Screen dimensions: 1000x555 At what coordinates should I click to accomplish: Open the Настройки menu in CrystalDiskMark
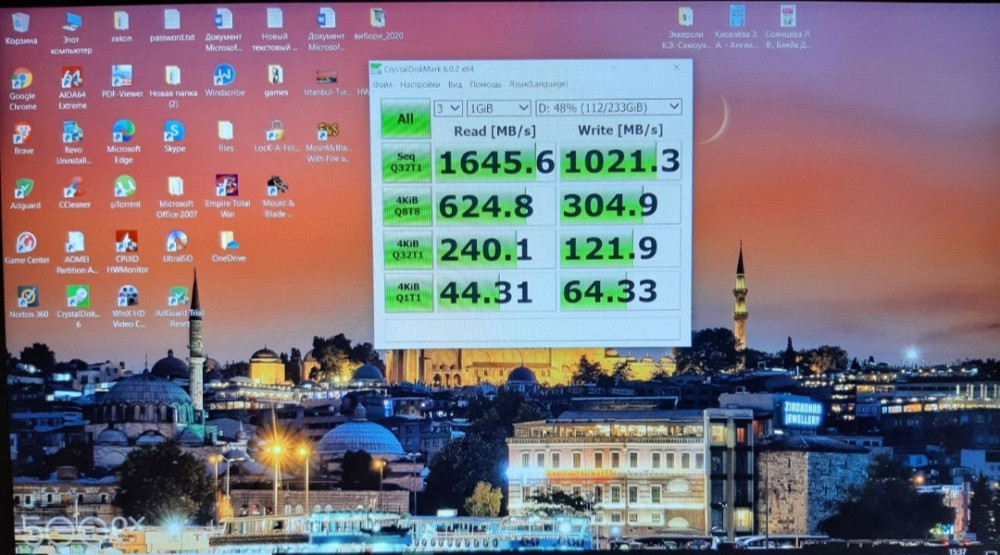[420, 85]
